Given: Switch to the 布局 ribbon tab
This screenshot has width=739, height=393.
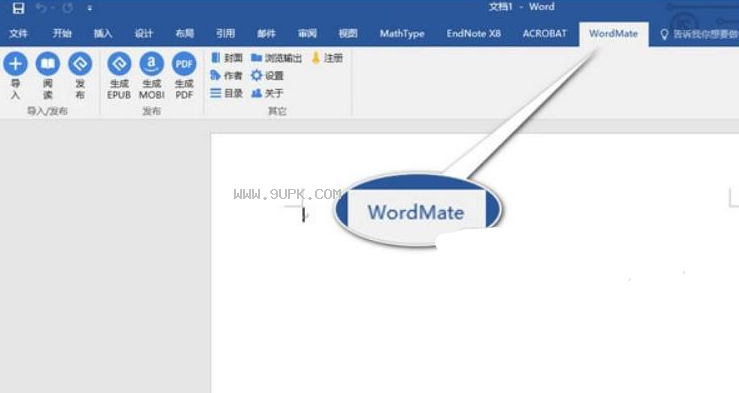Looking at the screenshot, I should [185, 33].
